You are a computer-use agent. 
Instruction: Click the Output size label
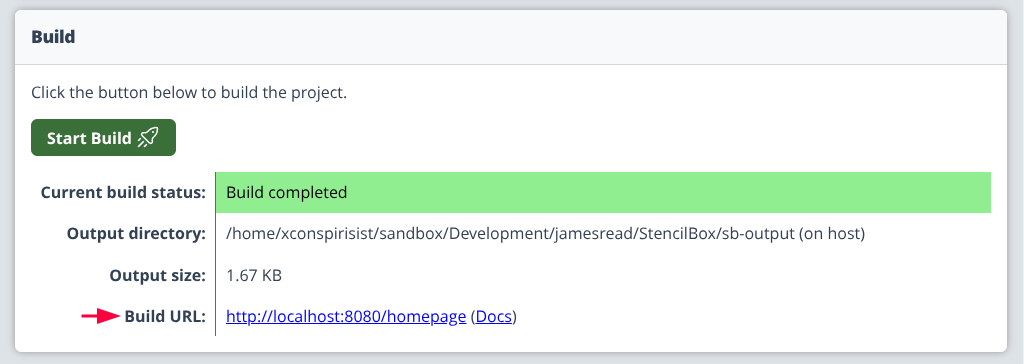tap(157, 276)
